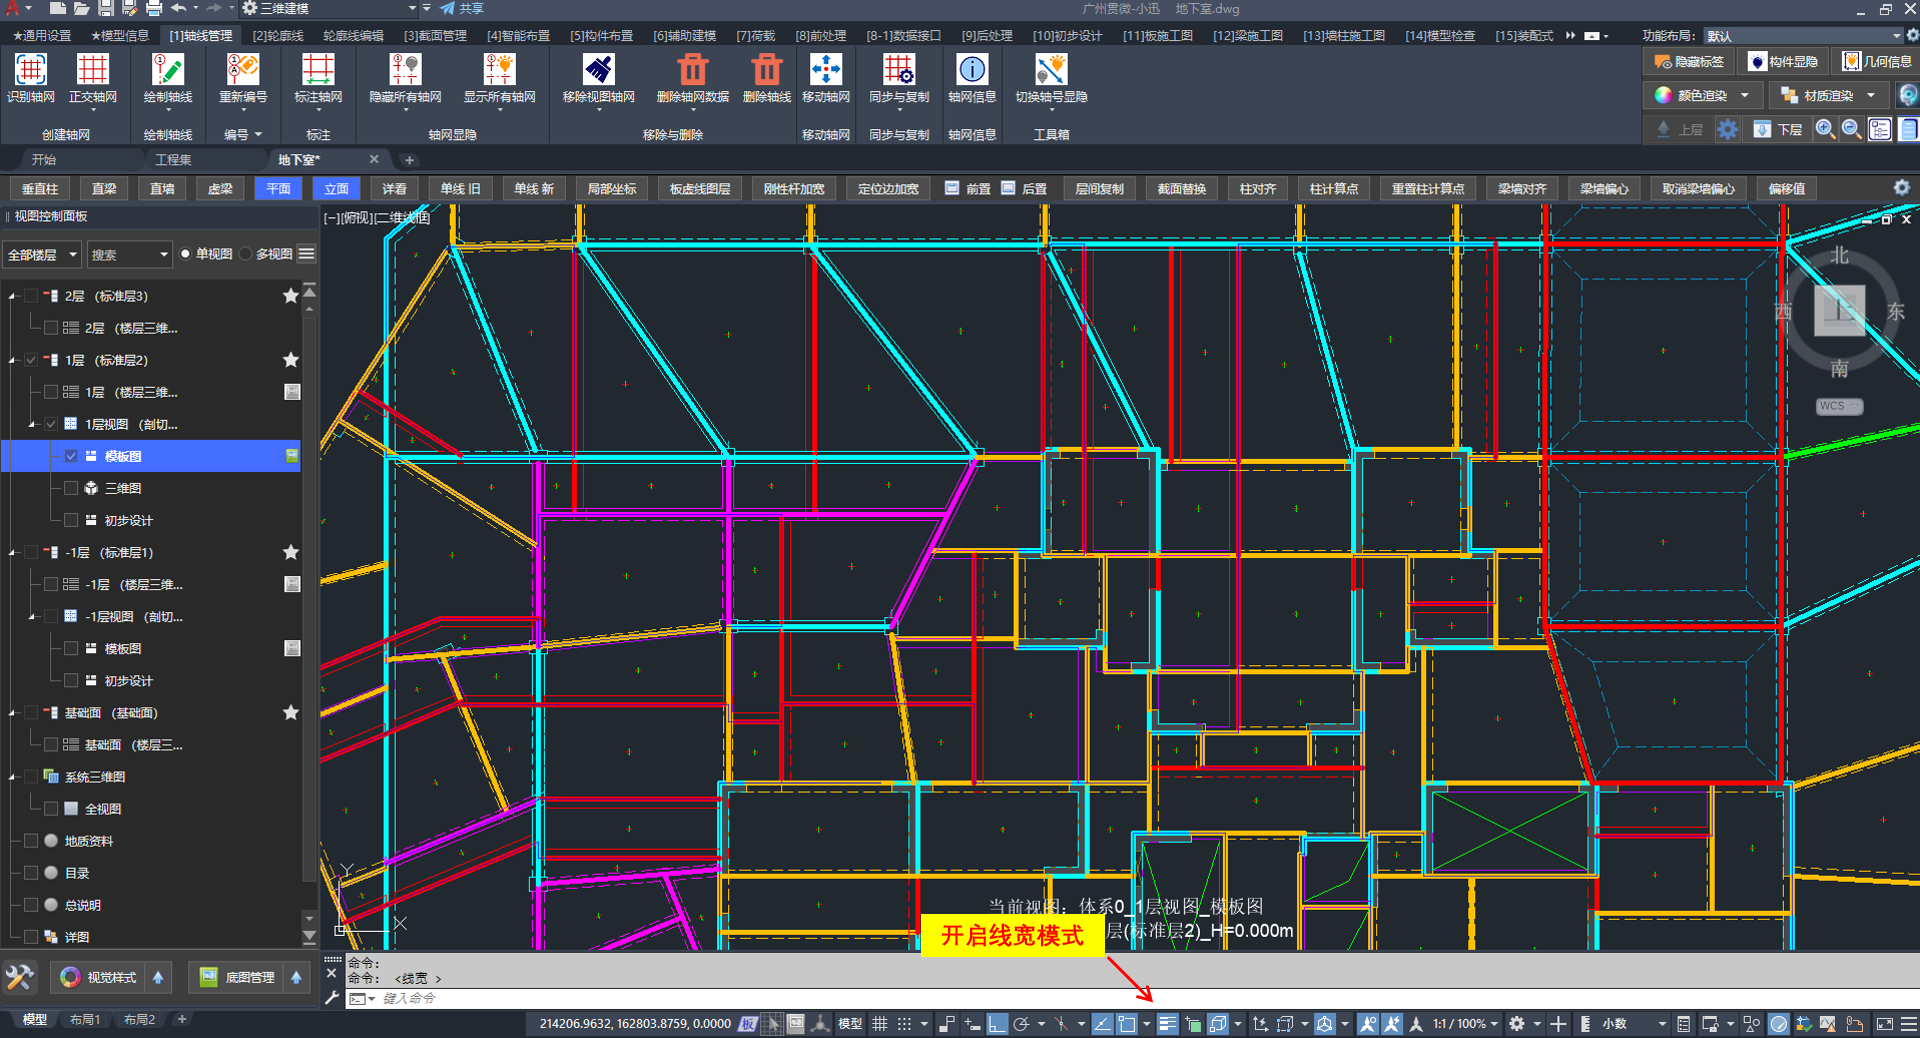Select the 多视图 radio button

click(246, 254)
